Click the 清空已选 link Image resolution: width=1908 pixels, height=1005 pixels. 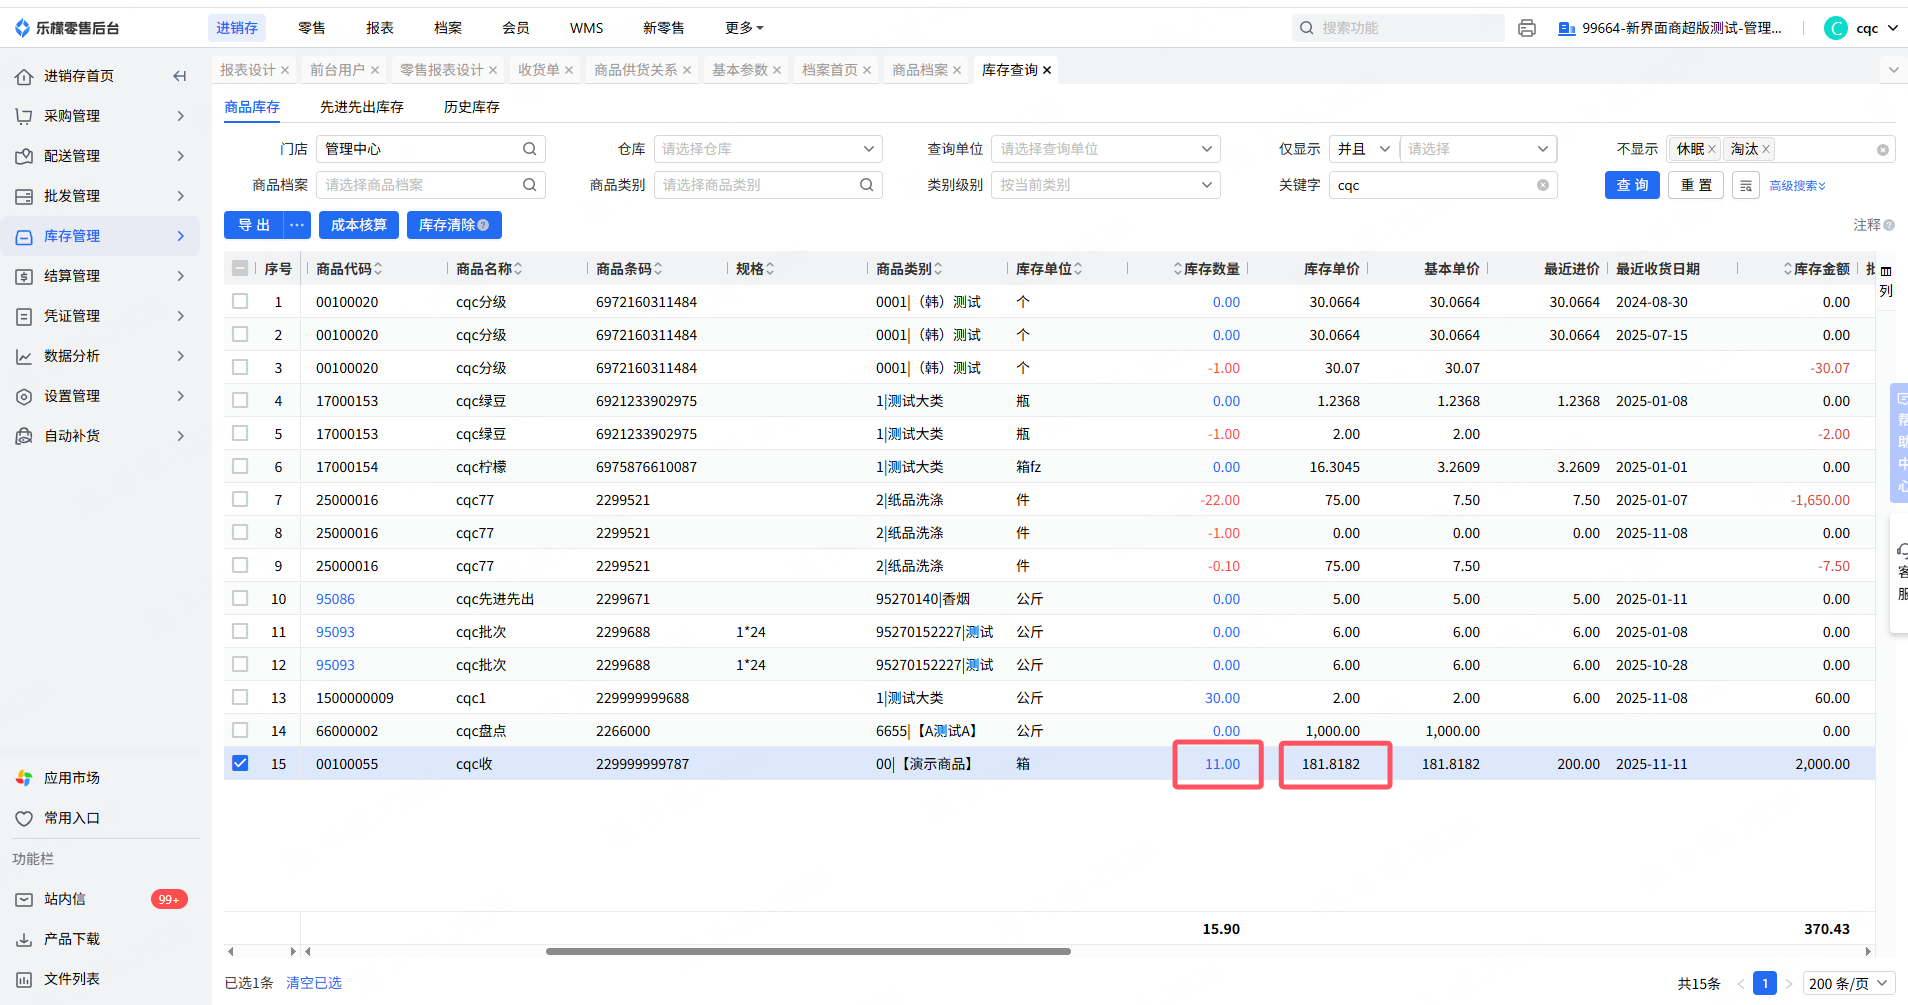coord(314,983)
